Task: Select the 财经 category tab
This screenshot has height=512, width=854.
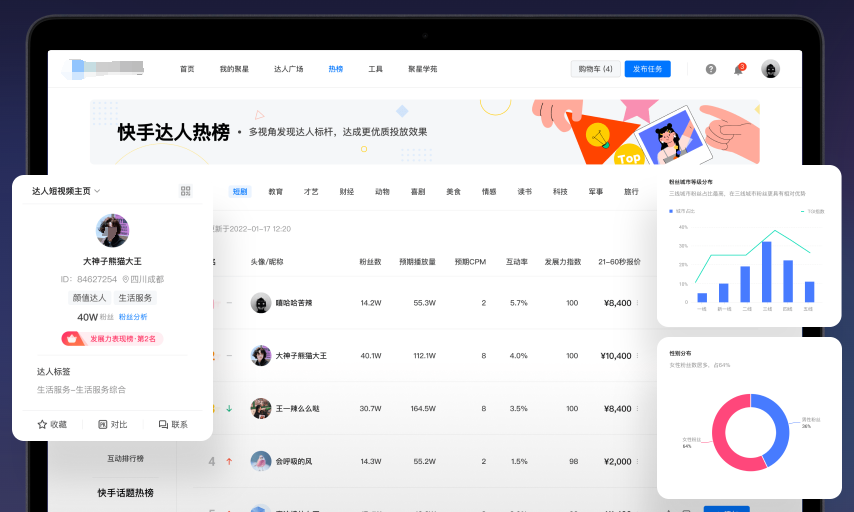Action: [346, 192]
